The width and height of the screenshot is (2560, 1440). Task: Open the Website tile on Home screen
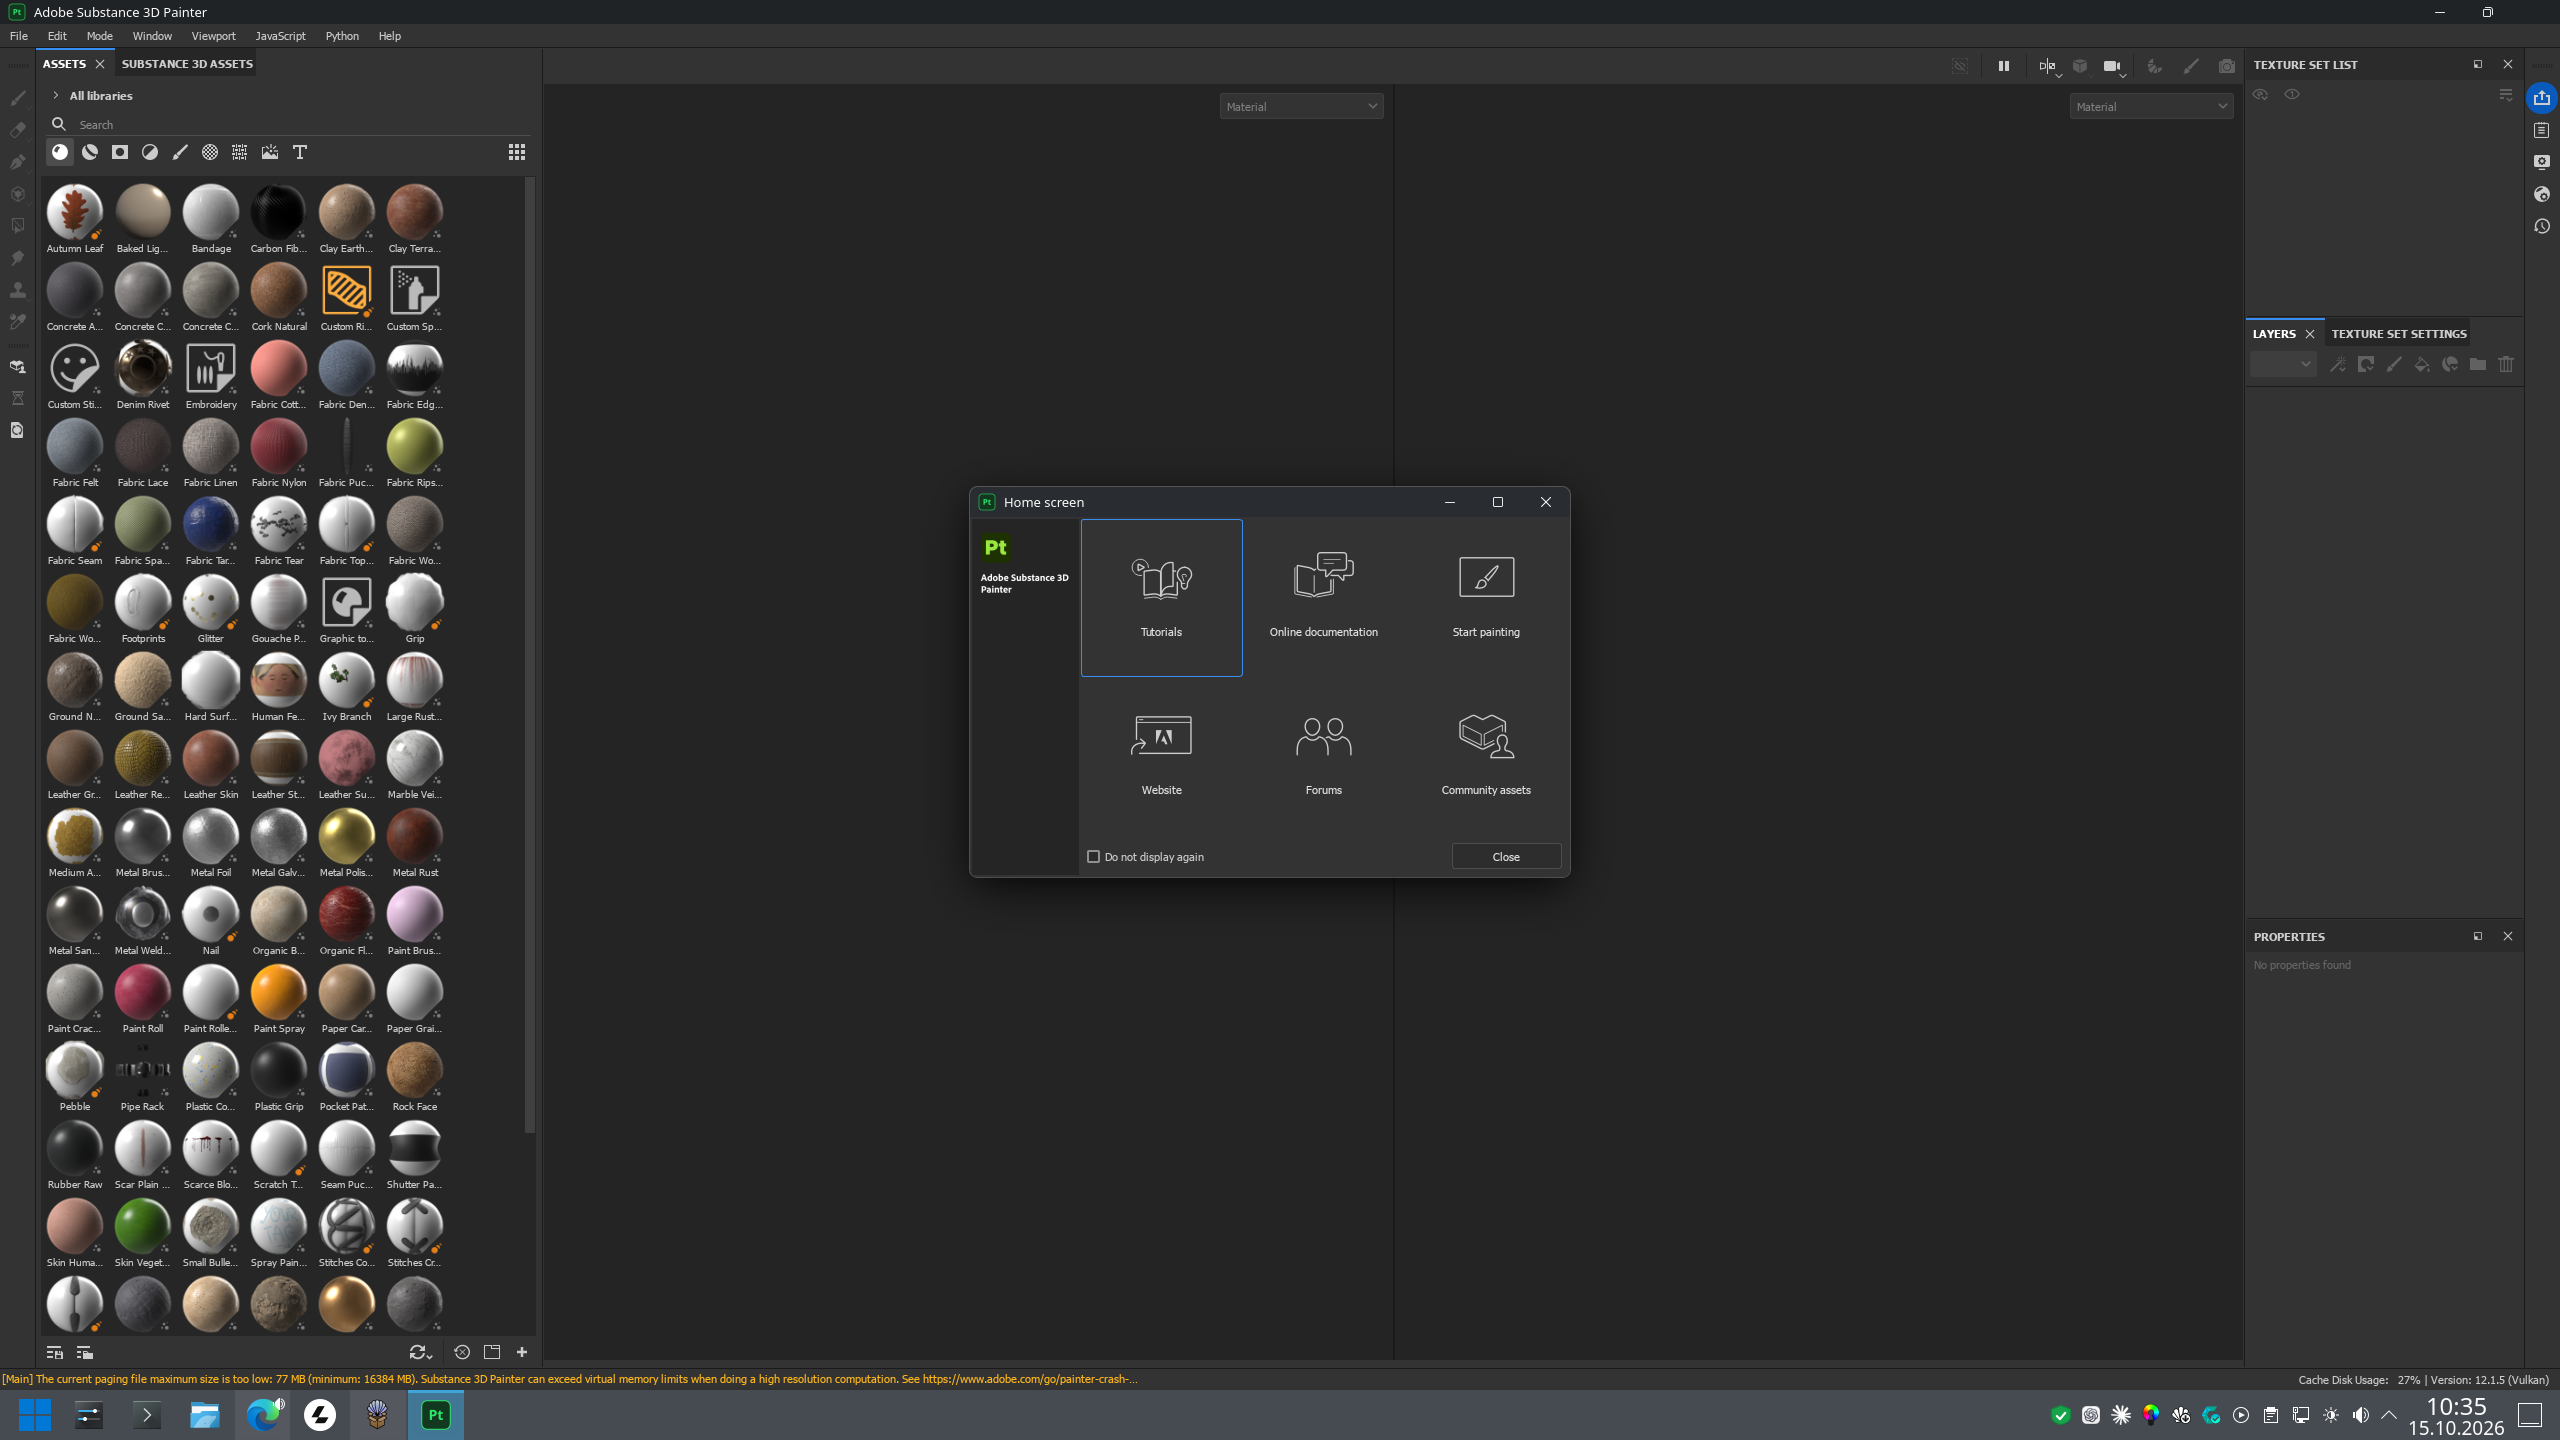(x=1161, y=755)
